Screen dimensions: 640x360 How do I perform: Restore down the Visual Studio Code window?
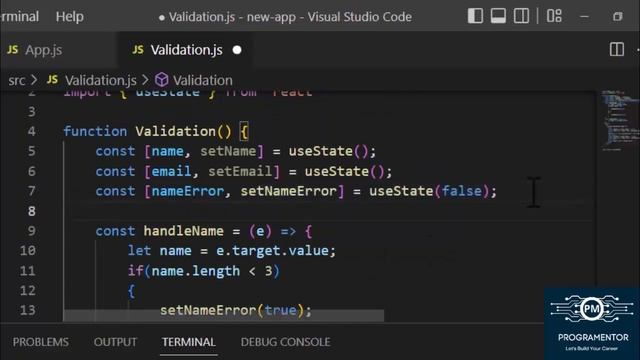pyautogui.click(x=618, y=17)
